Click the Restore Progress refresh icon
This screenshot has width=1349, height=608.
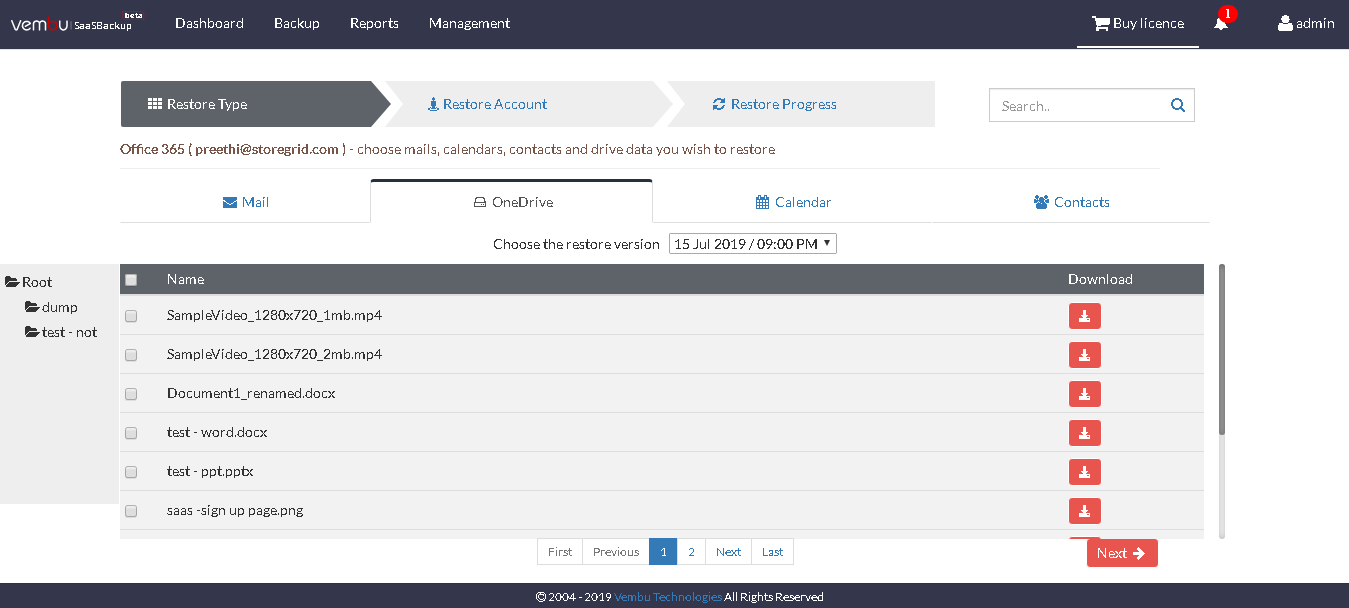point(719,104)
